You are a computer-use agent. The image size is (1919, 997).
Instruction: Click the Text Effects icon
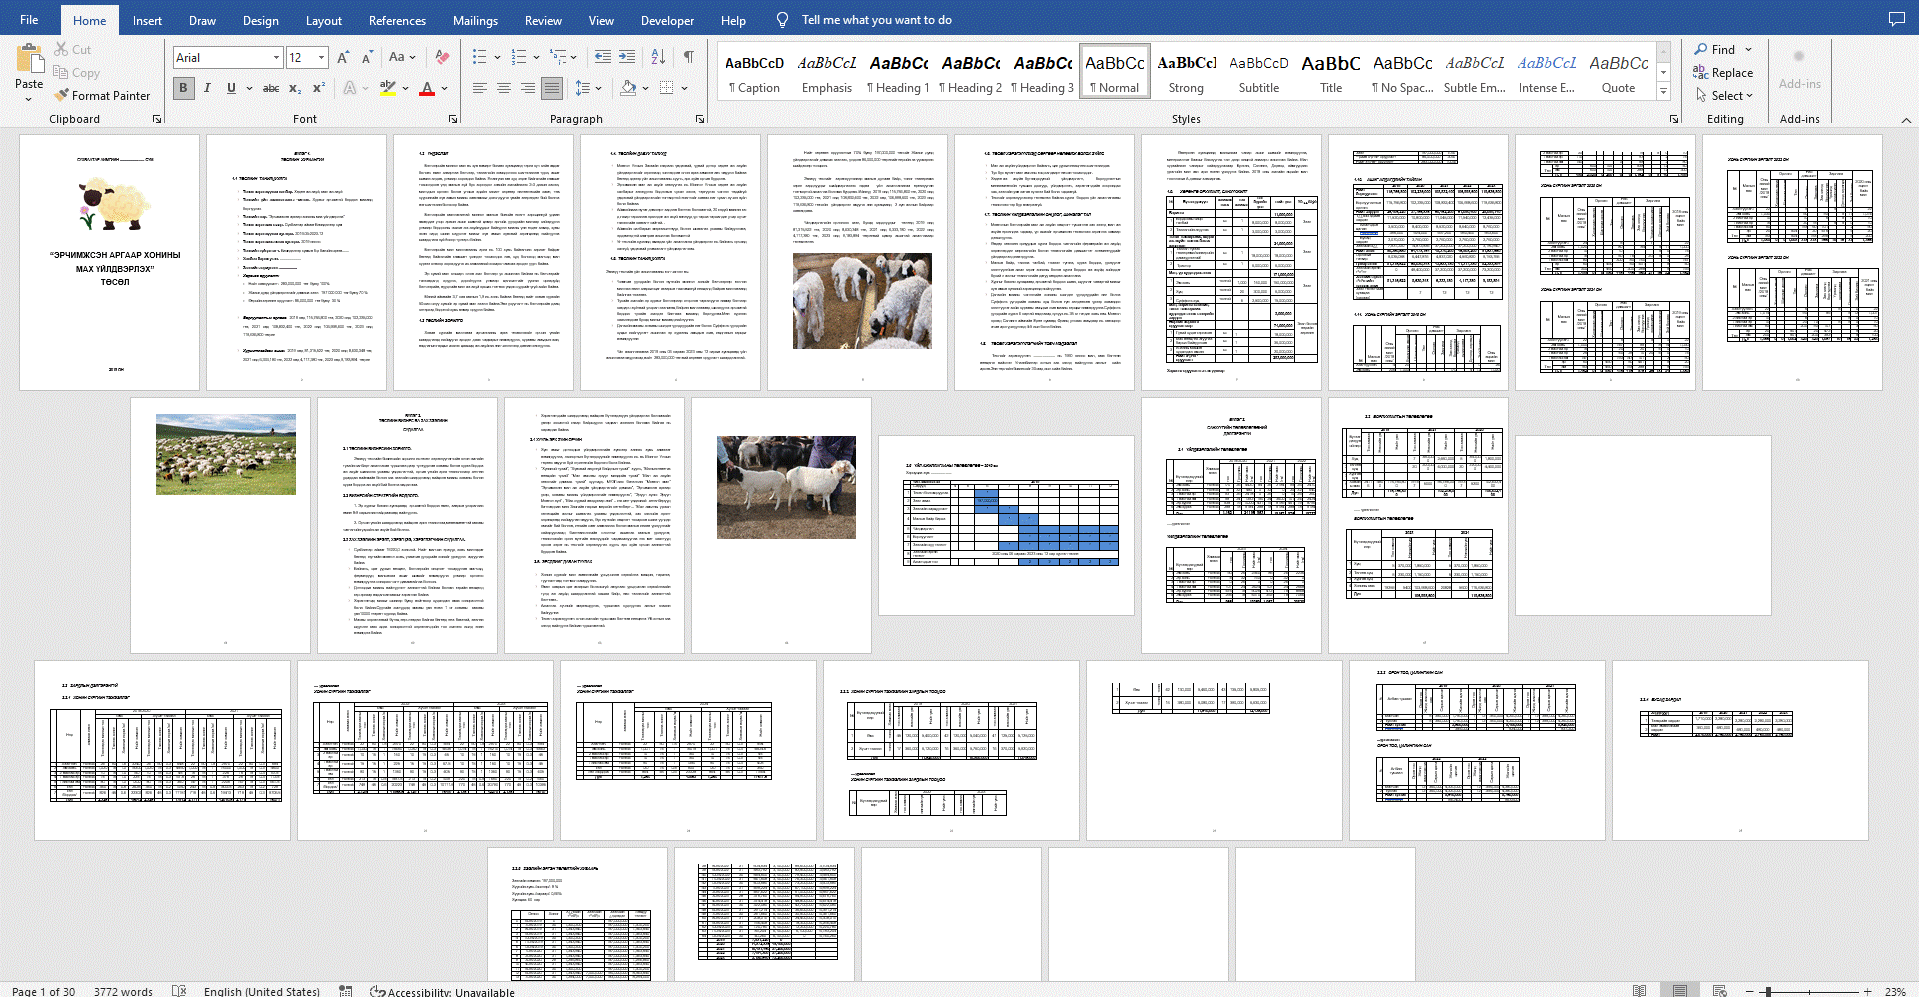click(350, 88)
